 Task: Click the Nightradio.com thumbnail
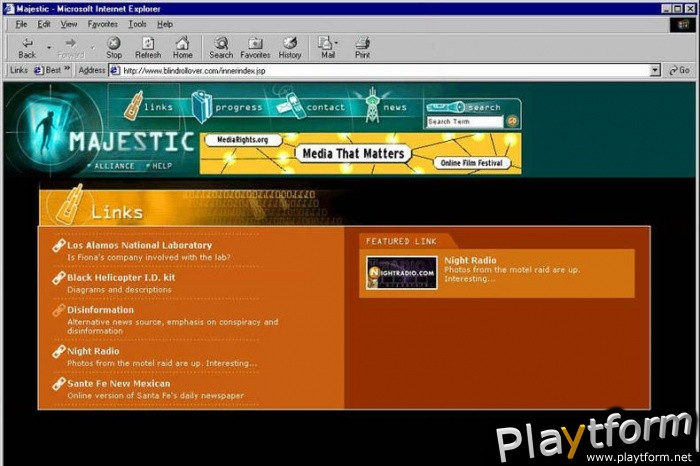(x=401, y=273)
